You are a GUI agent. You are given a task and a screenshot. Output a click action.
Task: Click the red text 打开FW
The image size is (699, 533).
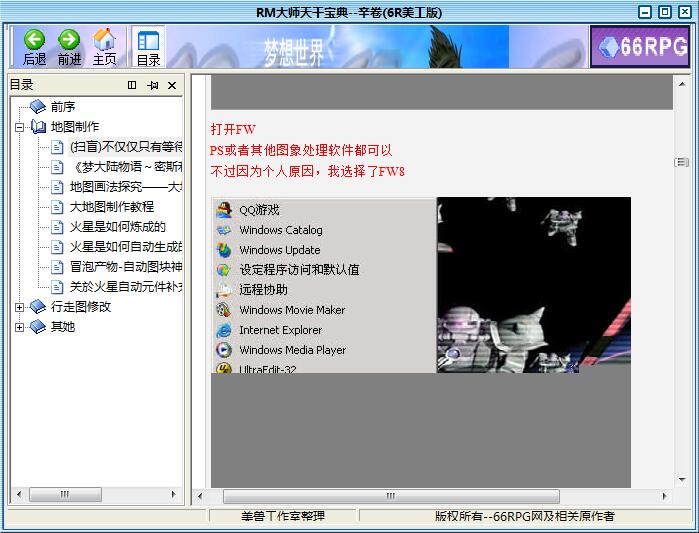(233, 130)
